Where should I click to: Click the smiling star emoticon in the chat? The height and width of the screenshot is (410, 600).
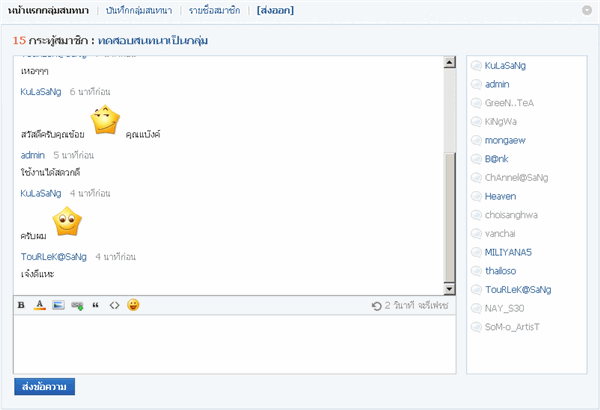pos(67,221)
